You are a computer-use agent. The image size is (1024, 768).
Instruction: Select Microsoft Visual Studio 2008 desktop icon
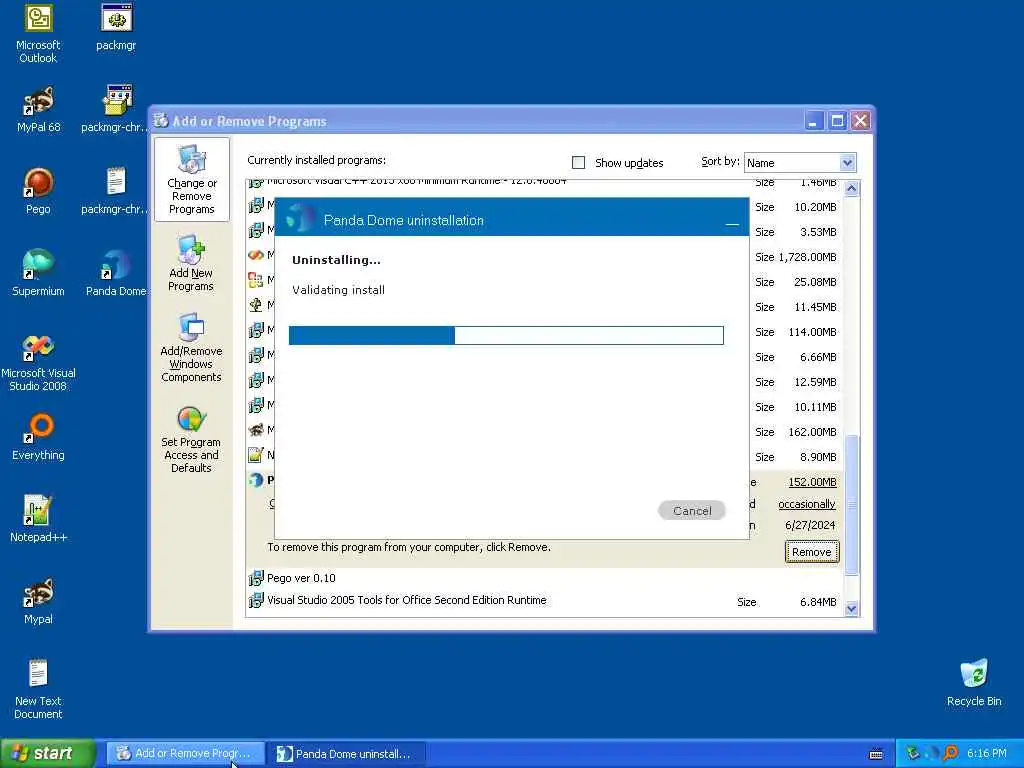tap(38, 362)
